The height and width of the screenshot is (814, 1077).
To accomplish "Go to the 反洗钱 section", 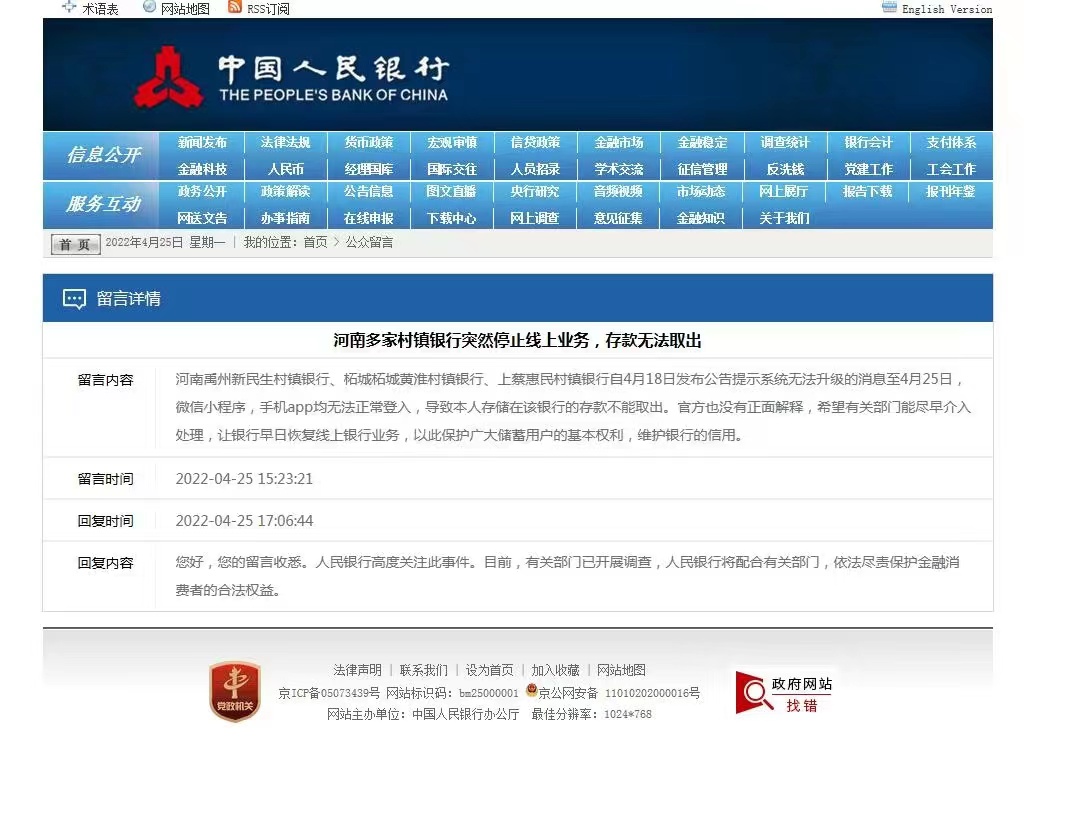I will 785,169.
